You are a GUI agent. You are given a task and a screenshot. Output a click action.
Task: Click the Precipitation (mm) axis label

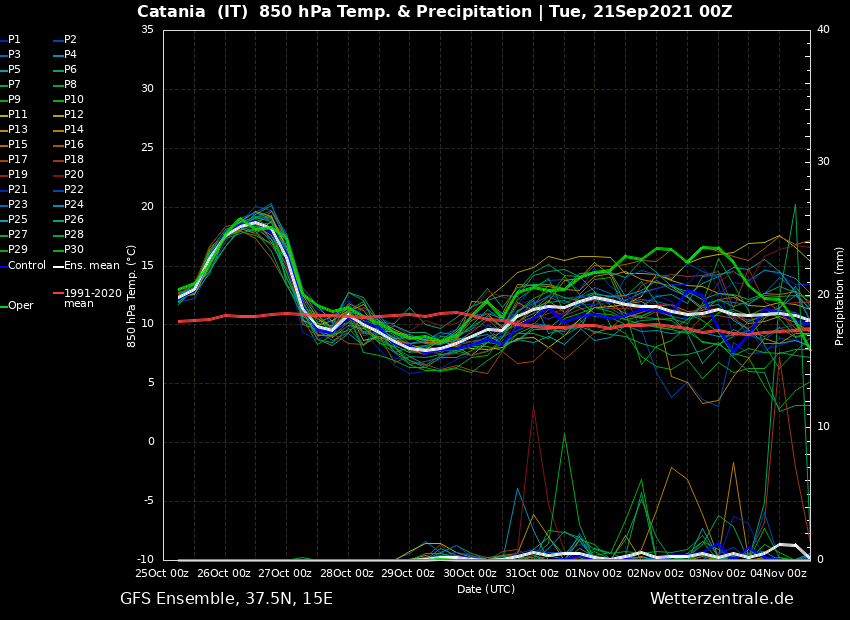[840, 296]
